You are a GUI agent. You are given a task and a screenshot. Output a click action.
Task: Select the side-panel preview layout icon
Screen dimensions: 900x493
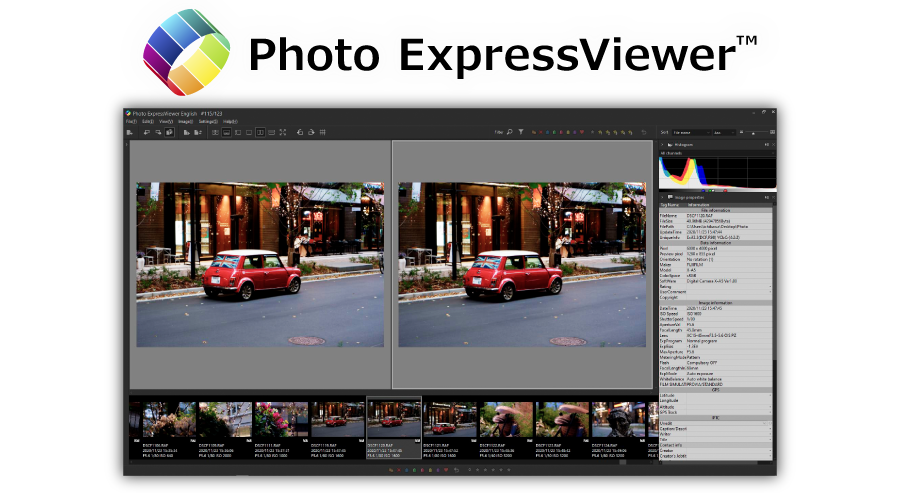tap(238, 133)
